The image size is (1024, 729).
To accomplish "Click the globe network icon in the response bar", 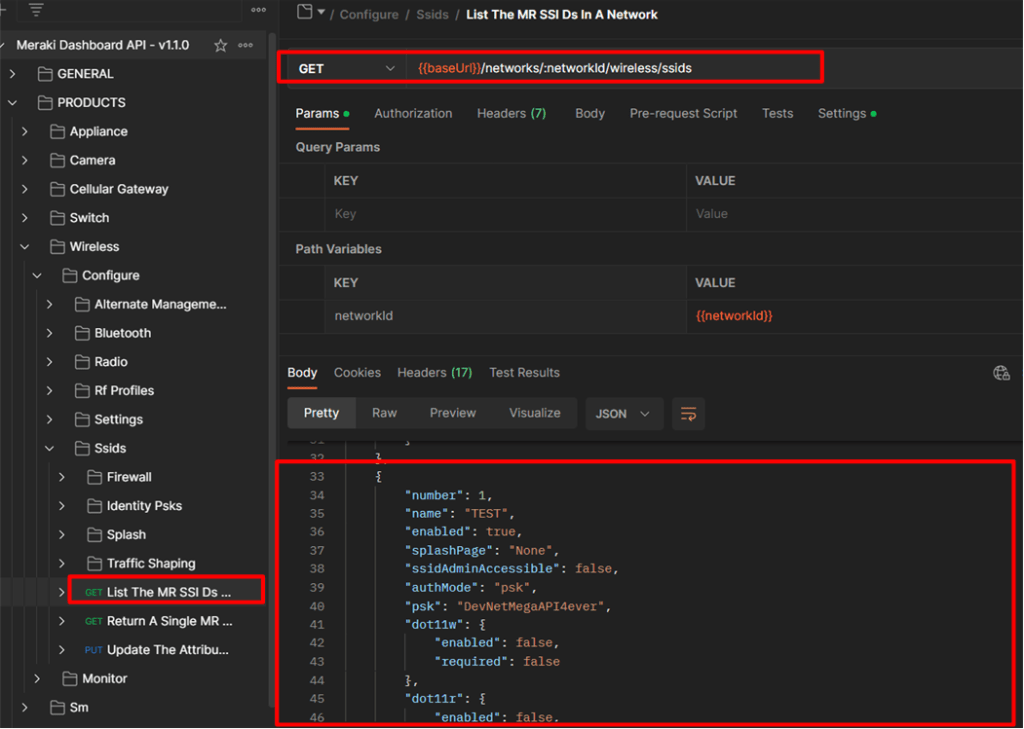I will 1001,373.
